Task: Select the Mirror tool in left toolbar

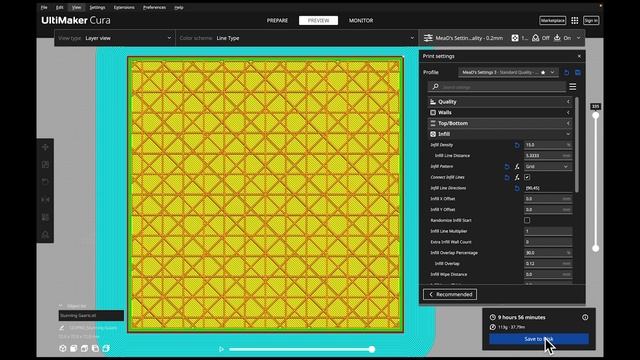Action: [x=45, y=200]
